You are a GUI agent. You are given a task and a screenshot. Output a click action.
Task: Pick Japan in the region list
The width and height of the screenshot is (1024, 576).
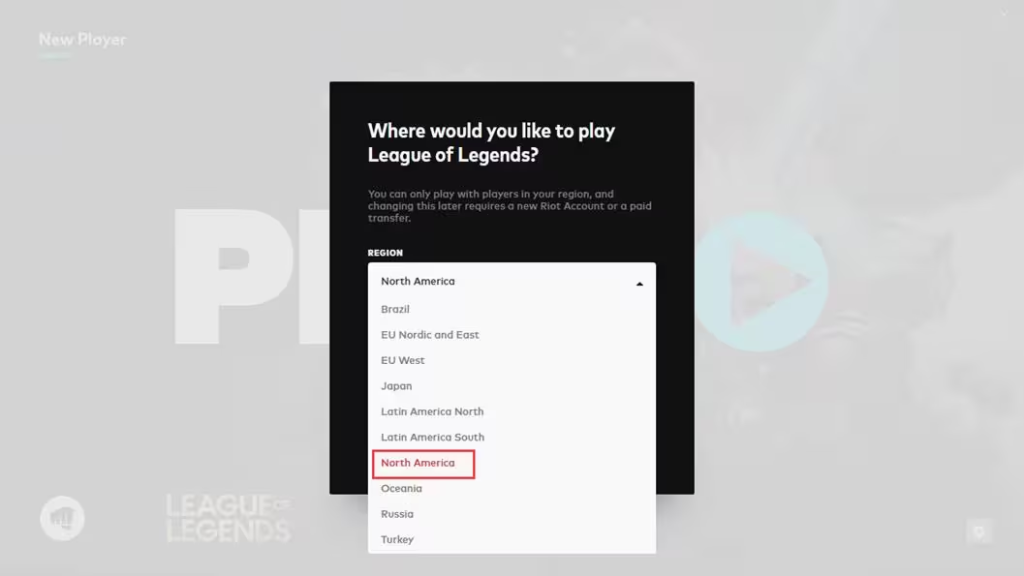pos(396,386)
